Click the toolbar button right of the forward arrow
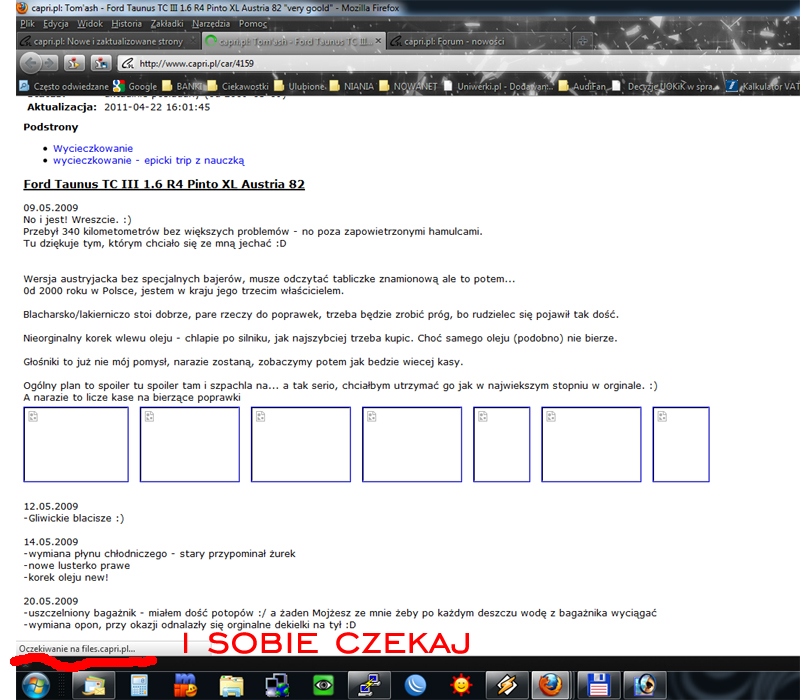 74,63
